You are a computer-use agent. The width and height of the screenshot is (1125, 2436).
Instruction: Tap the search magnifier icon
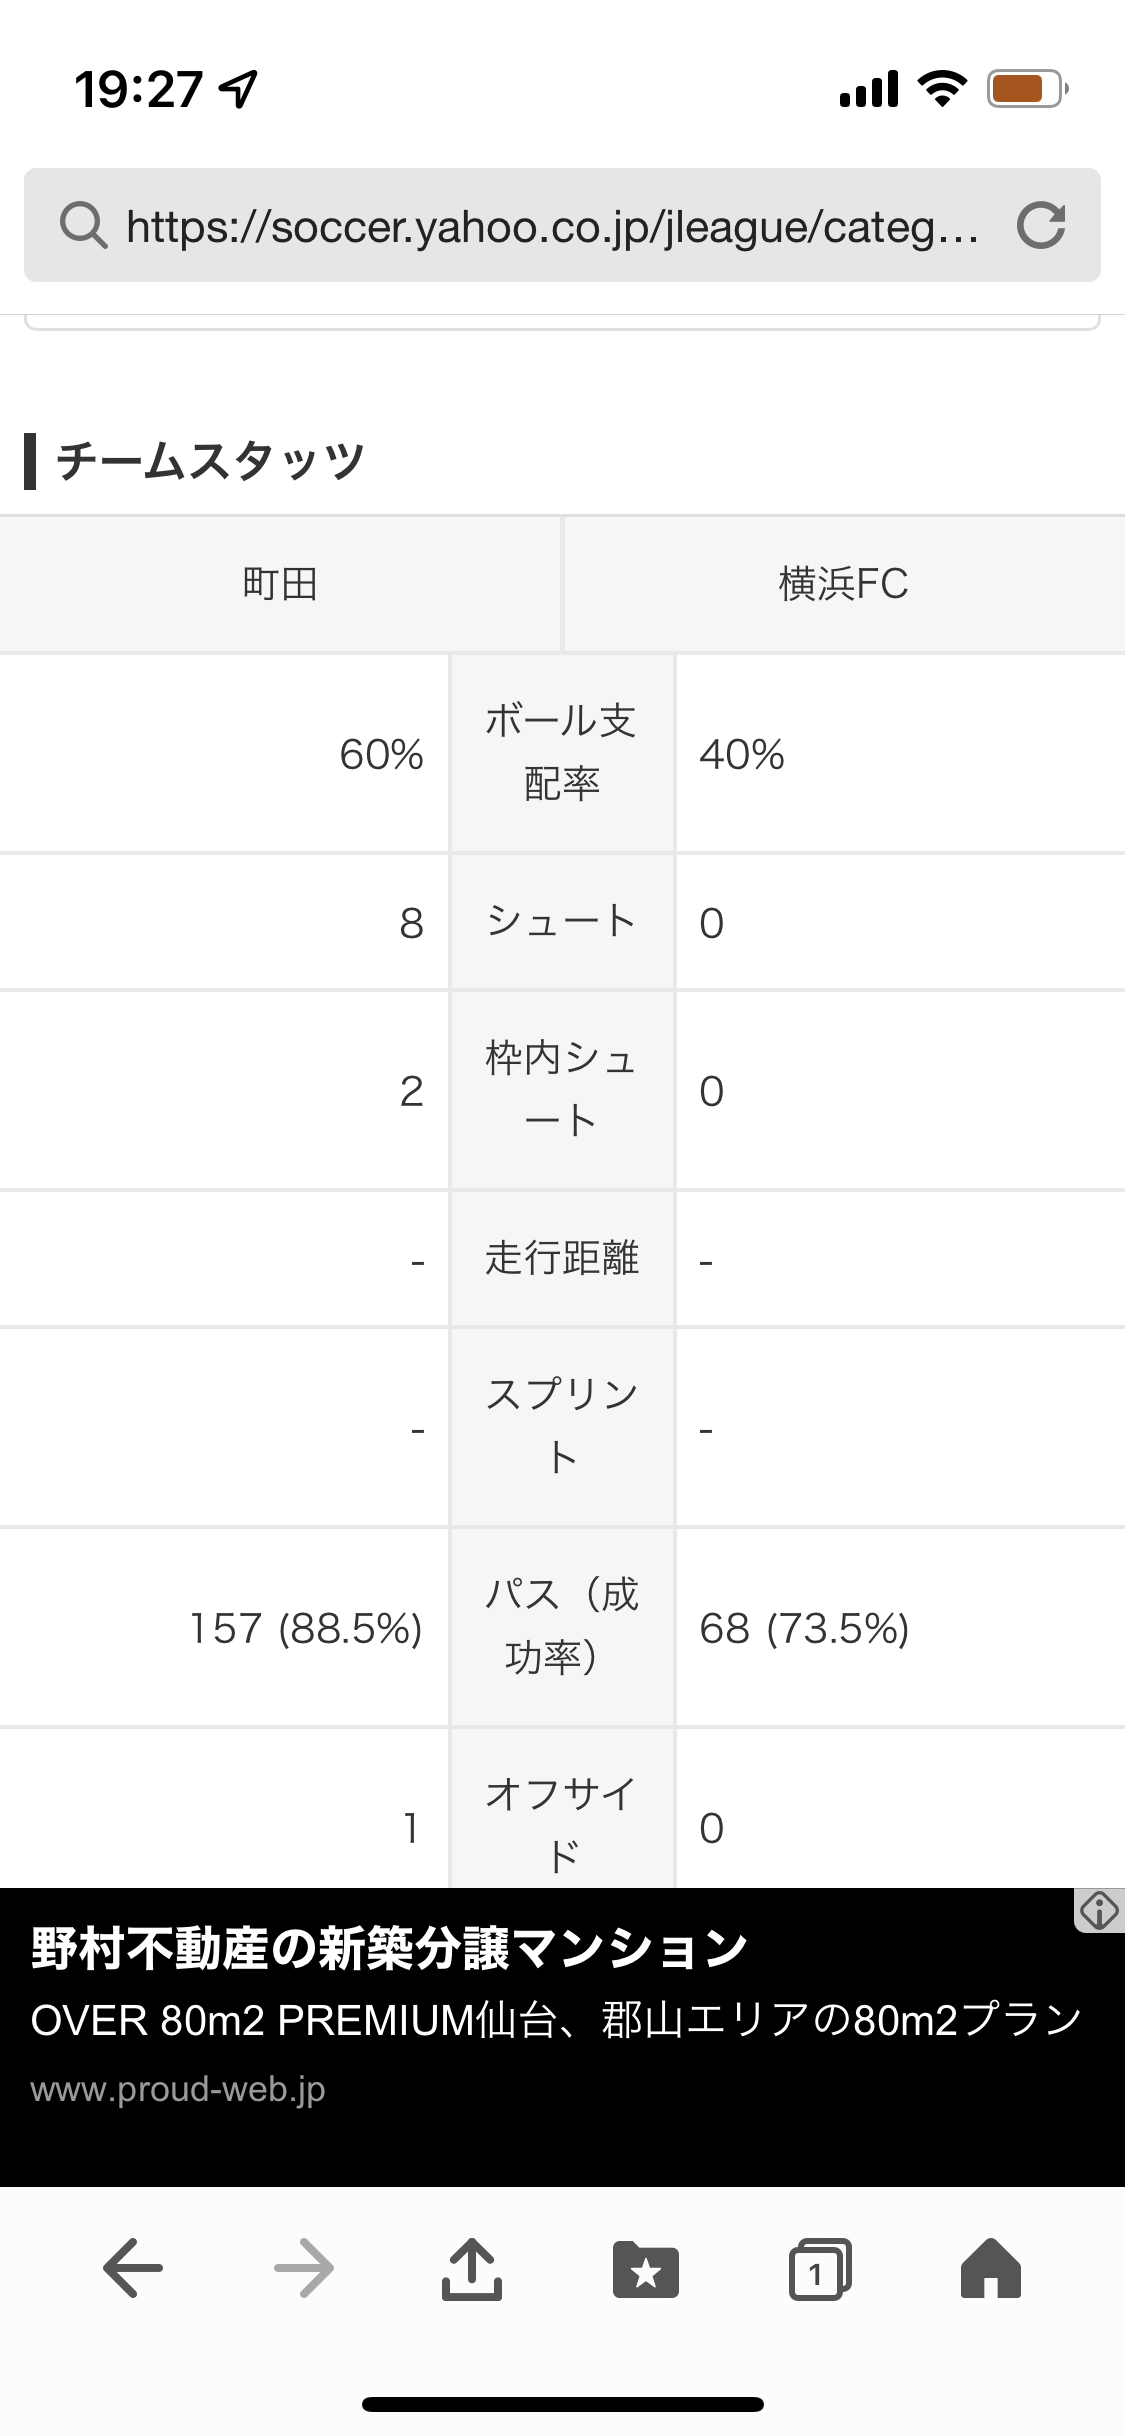coord(83,225)
